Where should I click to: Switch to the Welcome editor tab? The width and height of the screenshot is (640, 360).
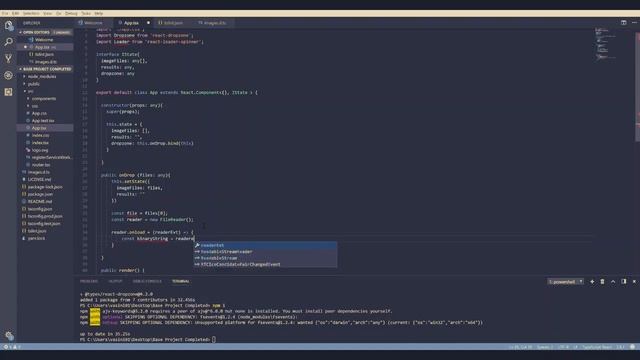[x=93, y=23]
